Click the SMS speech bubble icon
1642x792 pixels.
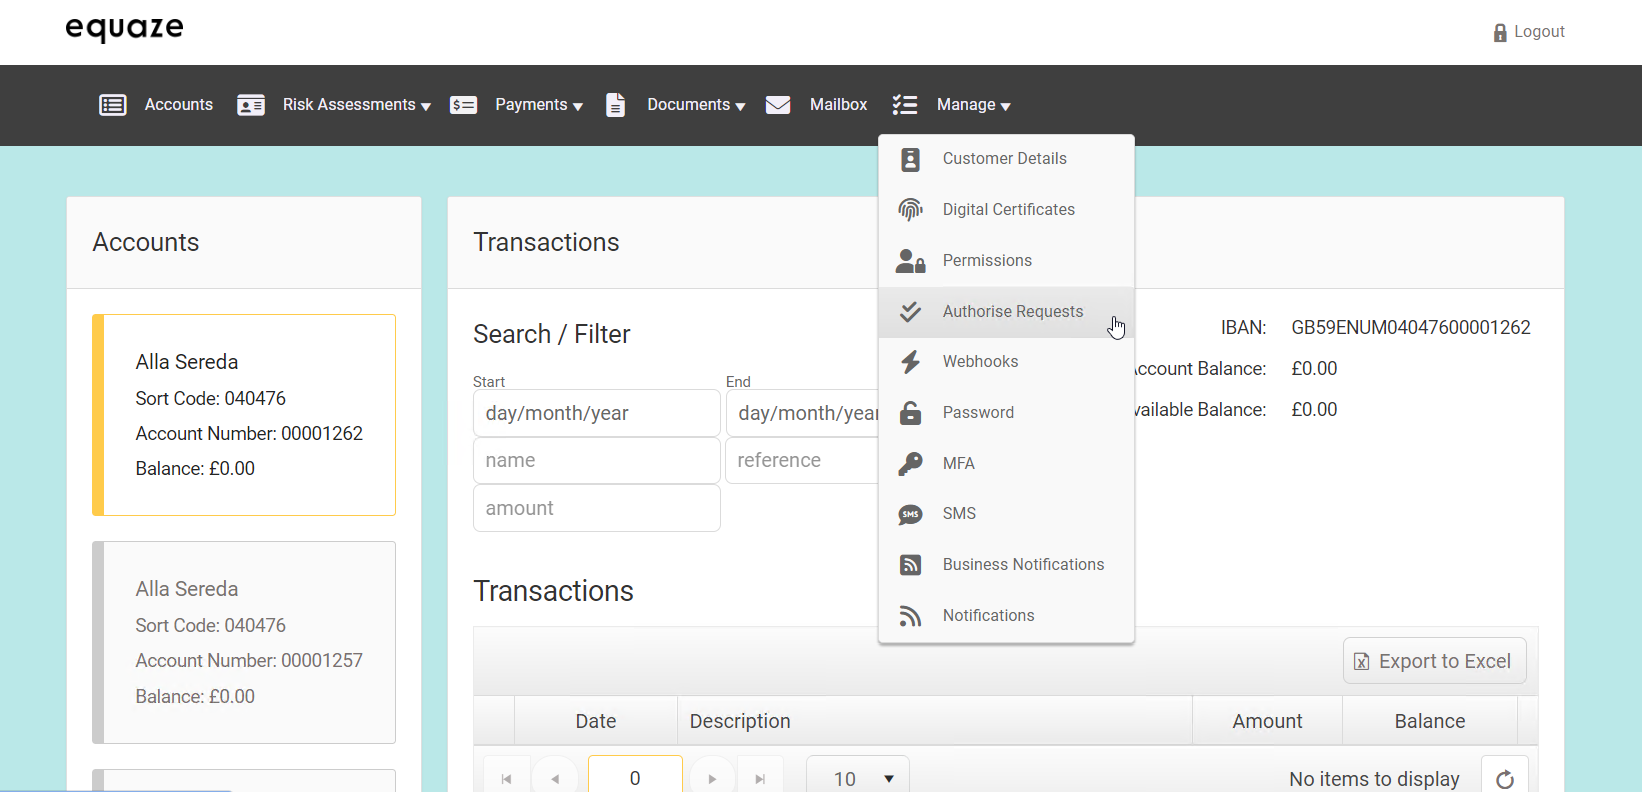[910, 514]
